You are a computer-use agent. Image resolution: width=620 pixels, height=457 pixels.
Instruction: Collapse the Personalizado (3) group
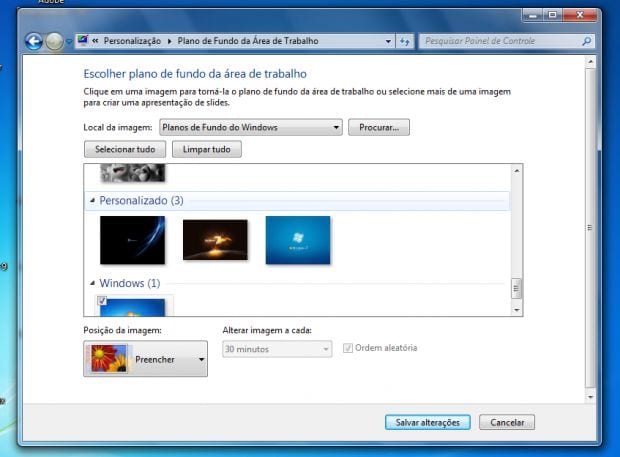pos(92,200)
